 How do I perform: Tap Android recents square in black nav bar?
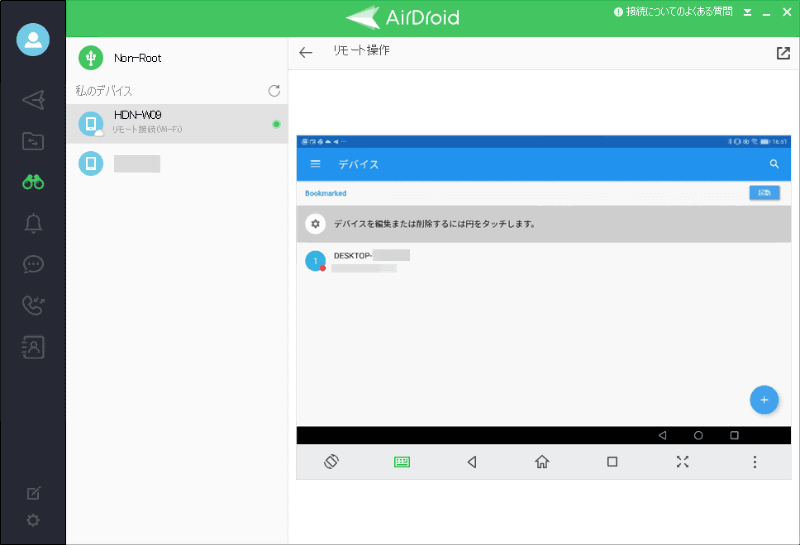pyautogui.click(x=734, y=435)
